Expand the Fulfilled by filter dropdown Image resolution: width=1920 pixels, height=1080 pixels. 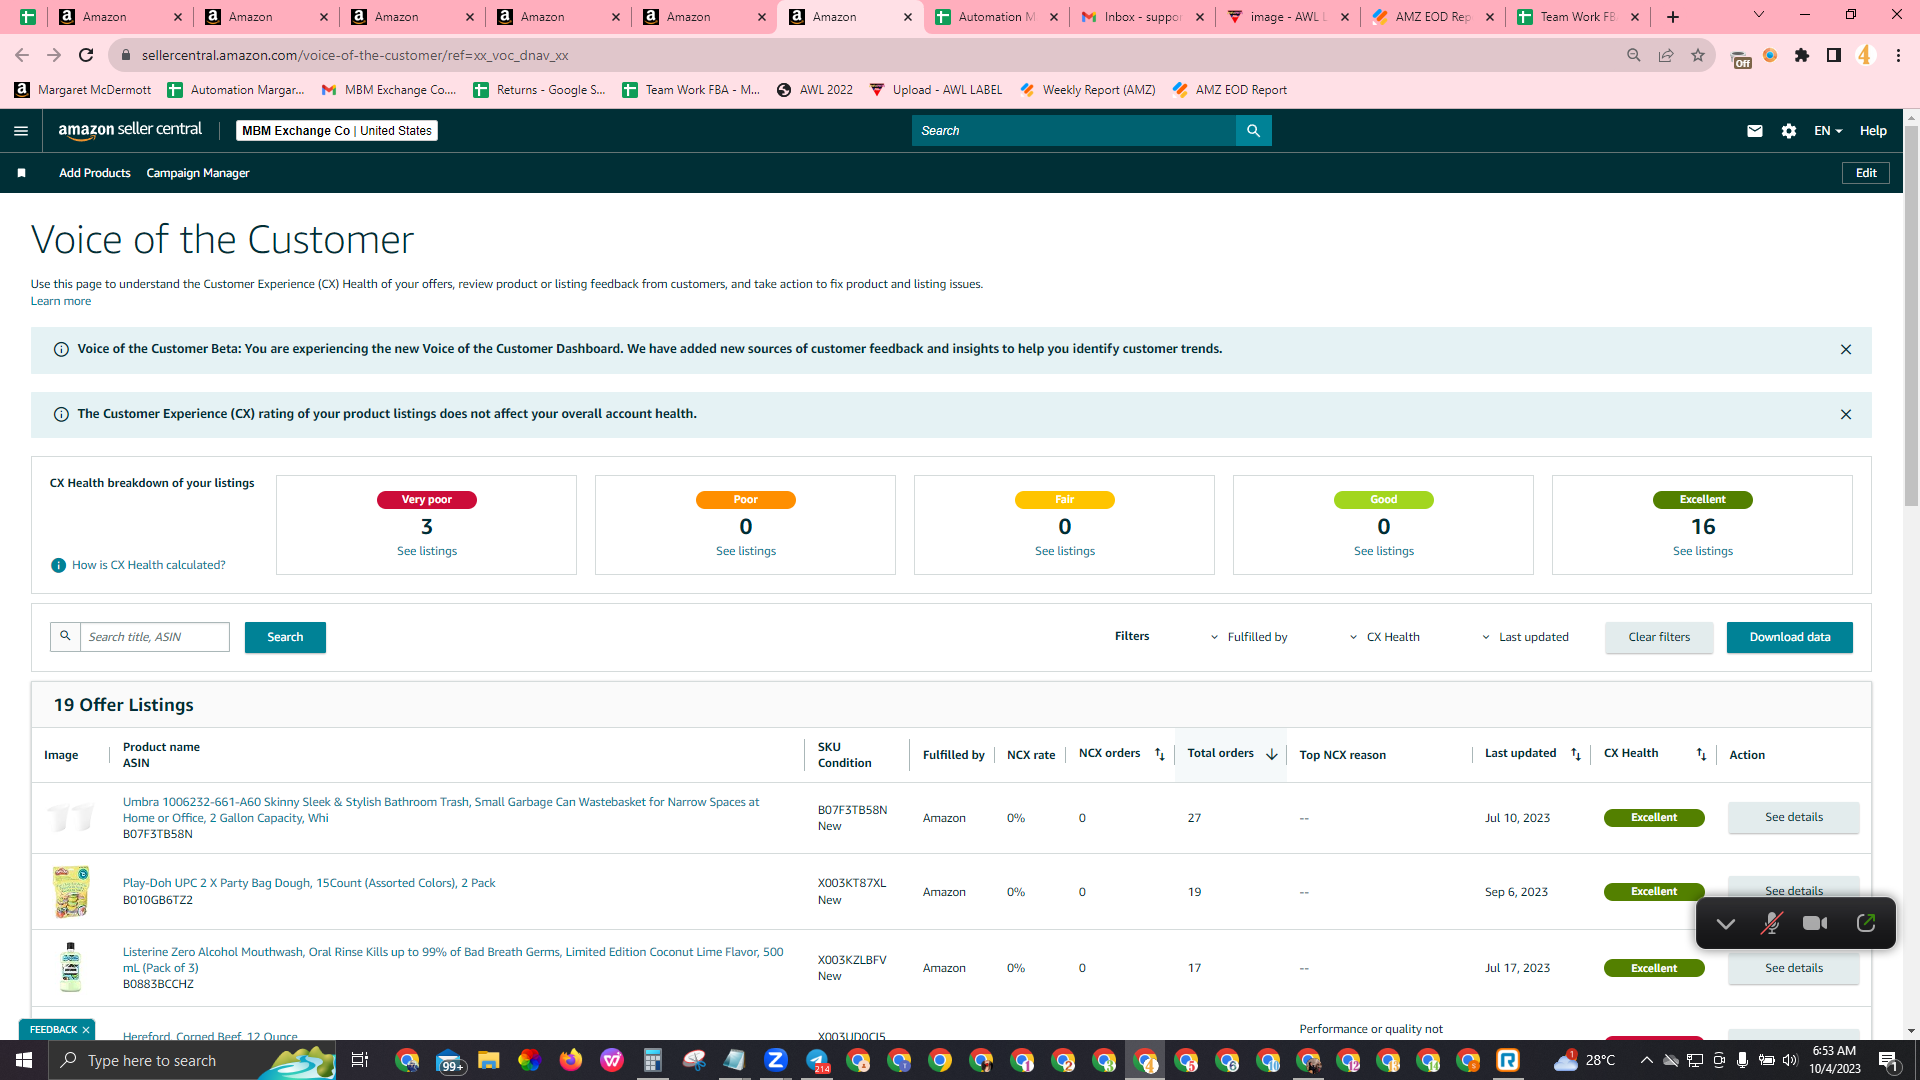point(1249,638)
